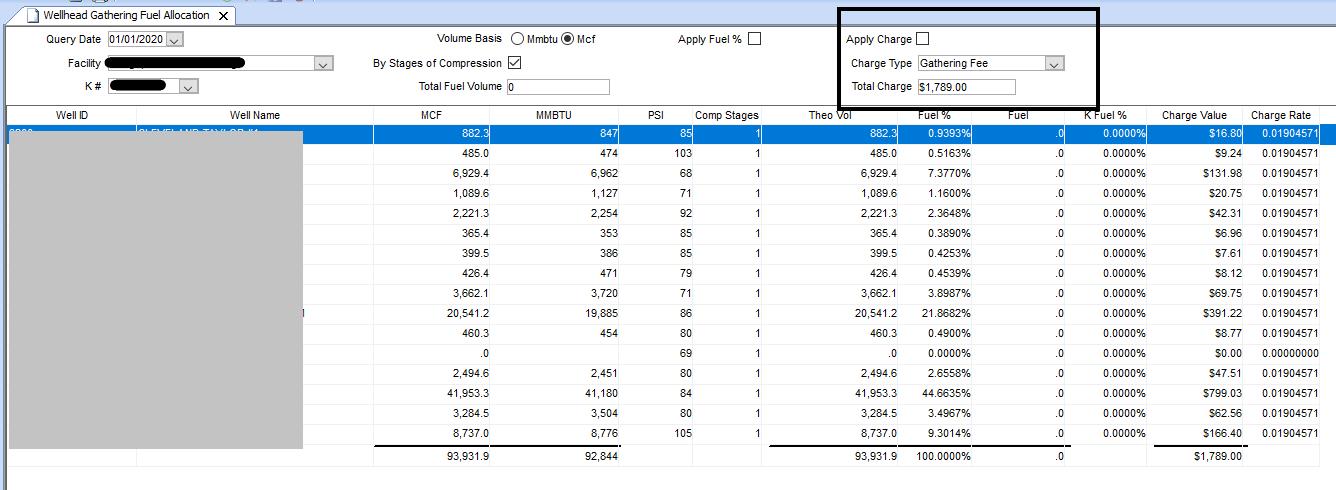The image size is (1336, 490).
Task: Enable the Apply Fuel % checkbox
Action: [x=754, y=39]
